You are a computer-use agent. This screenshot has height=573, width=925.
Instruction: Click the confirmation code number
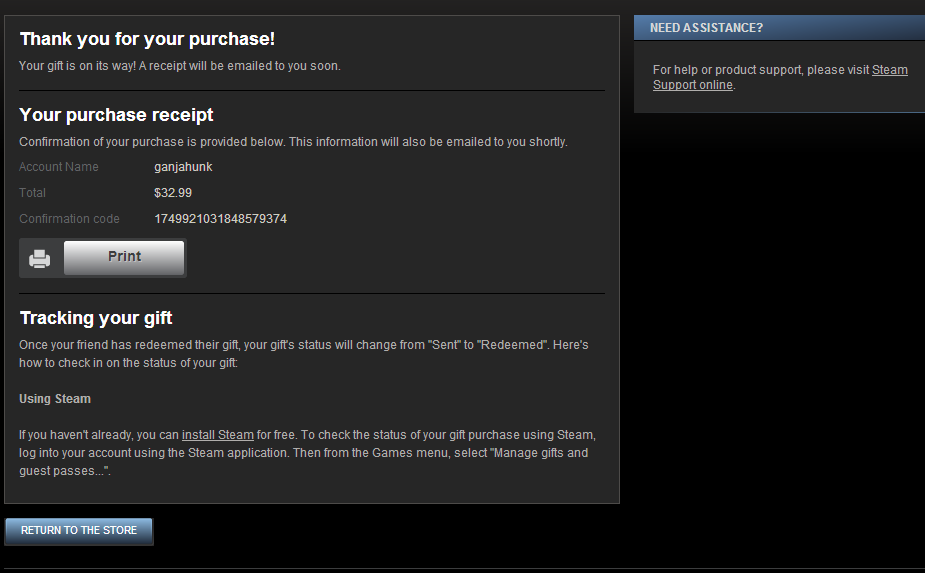221,219
